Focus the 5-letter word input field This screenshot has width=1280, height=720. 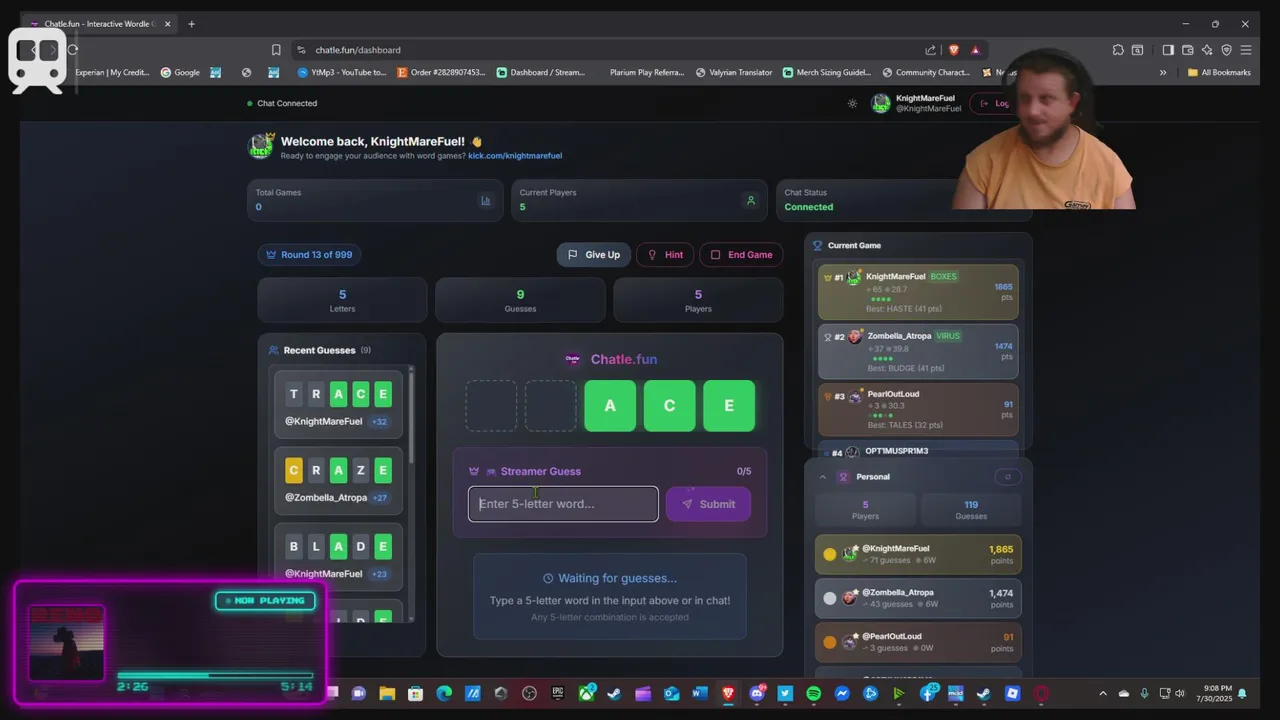[x=563, y=504]
